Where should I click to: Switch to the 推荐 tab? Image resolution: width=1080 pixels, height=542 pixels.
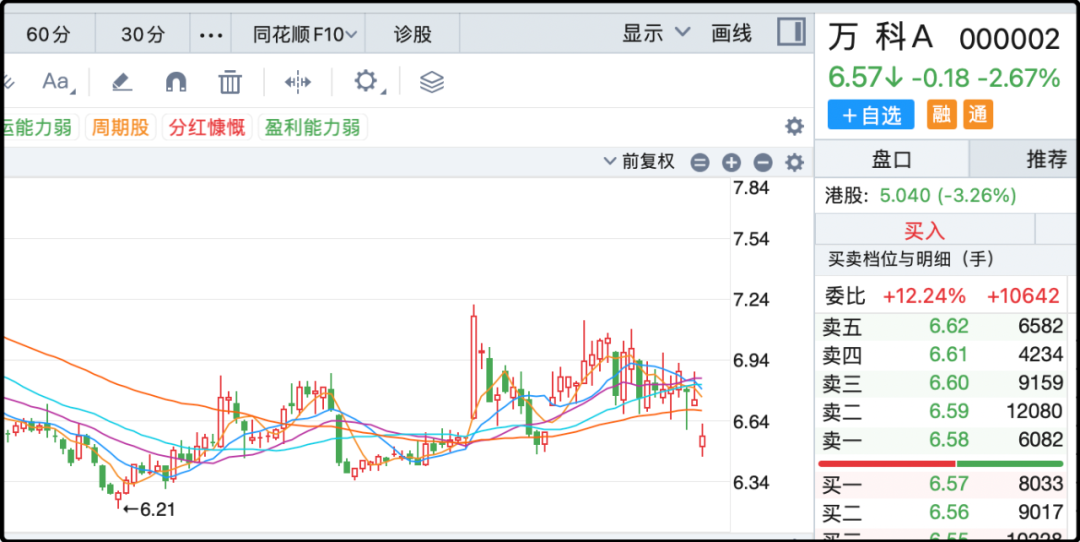pos(1046,160)
